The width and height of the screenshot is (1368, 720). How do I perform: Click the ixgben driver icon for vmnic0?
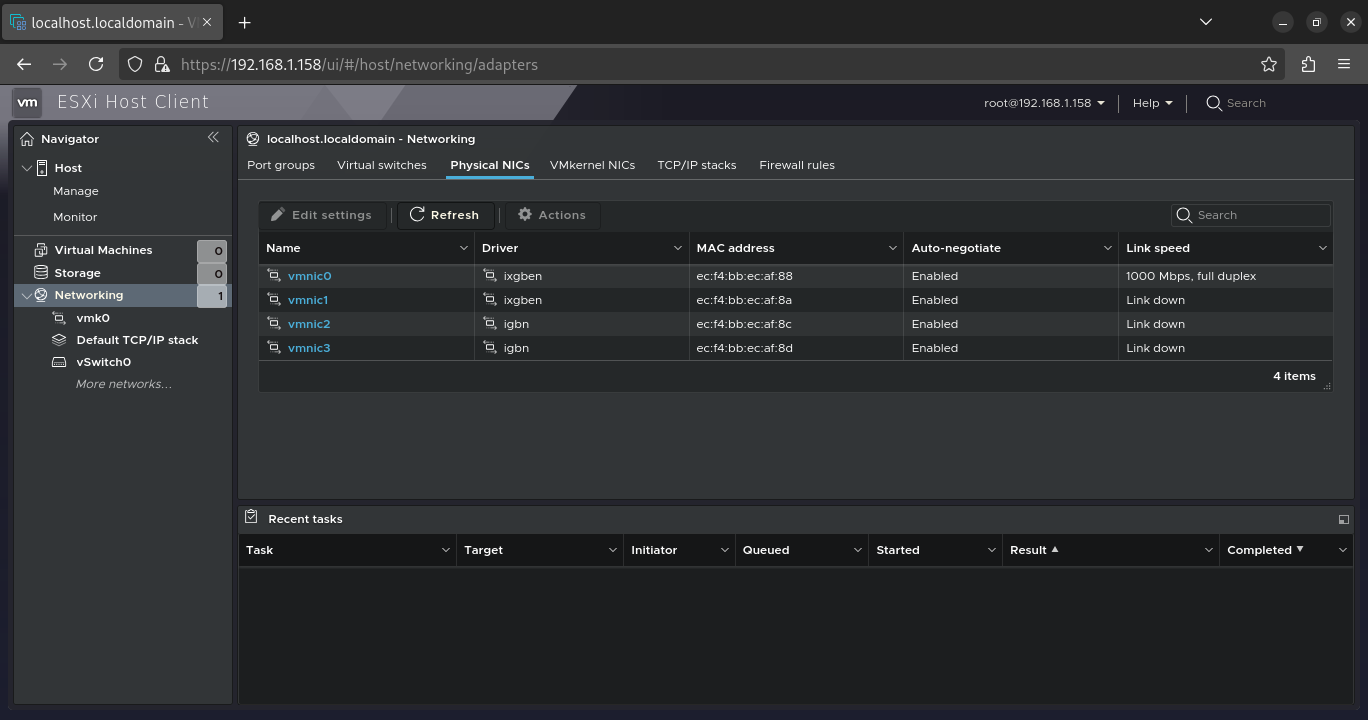(490, 276)
